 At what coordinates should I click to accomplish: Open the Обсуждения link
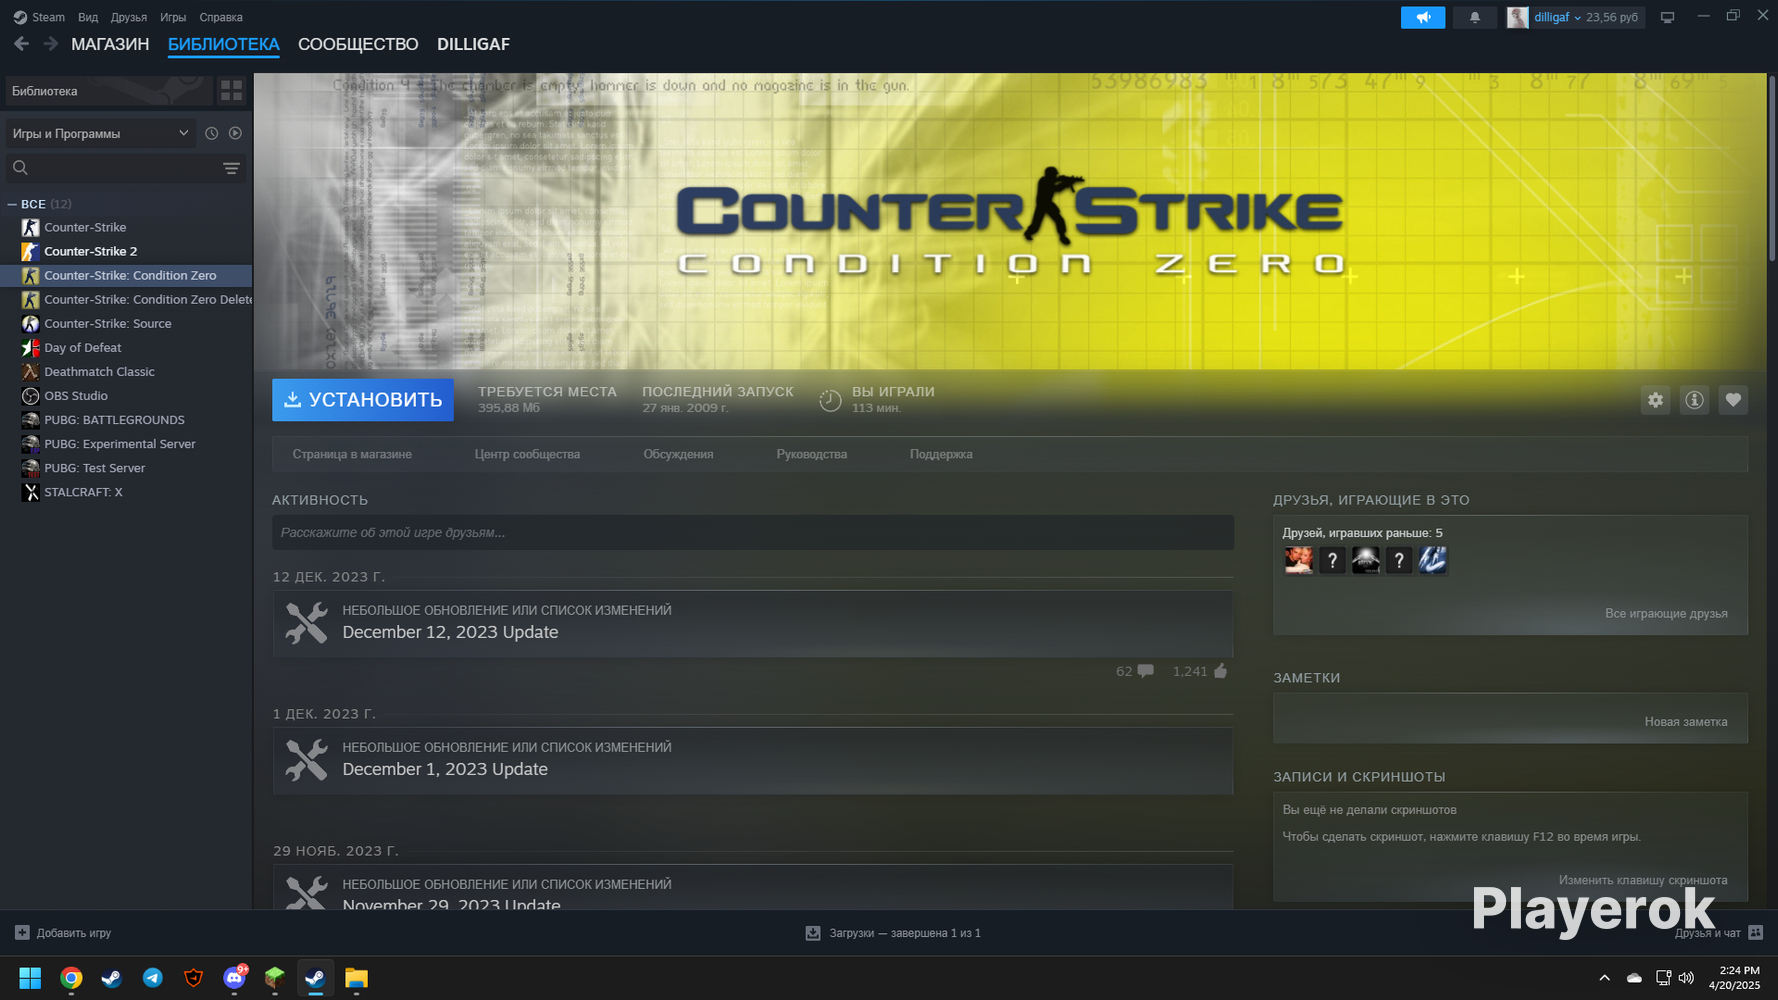[678, 454]
